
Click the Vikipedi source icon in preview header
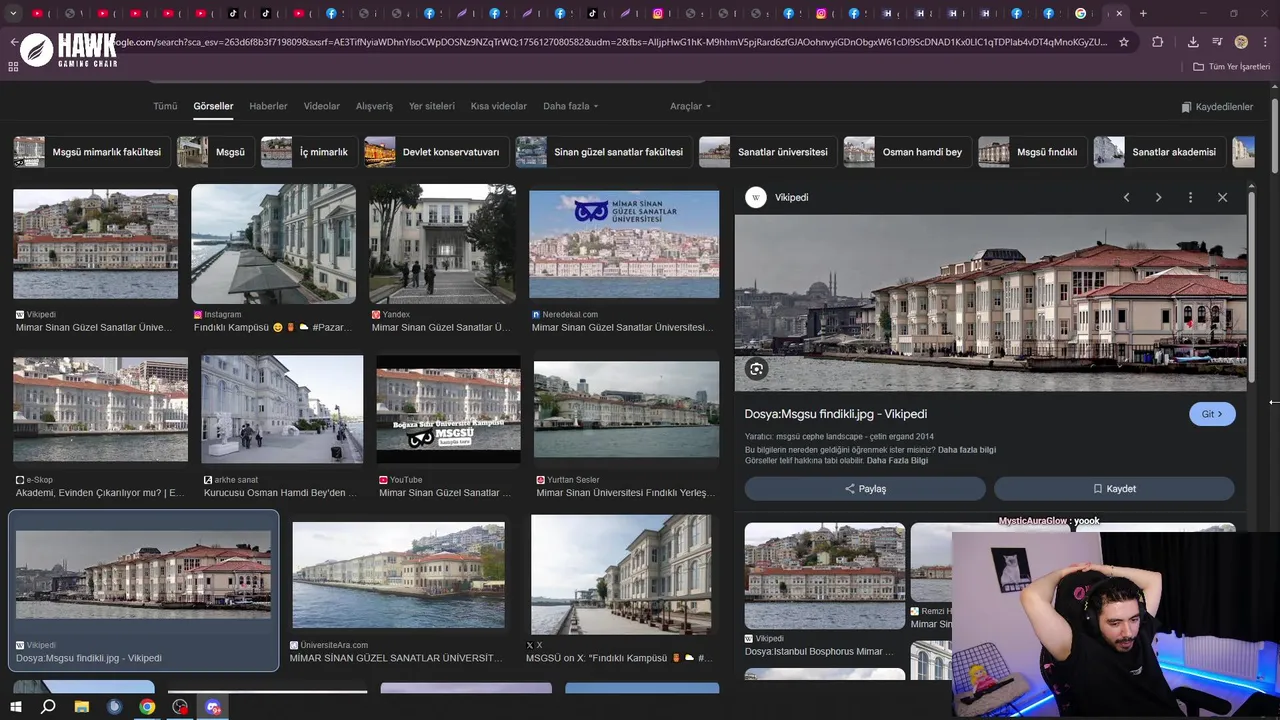click(756, 198)
